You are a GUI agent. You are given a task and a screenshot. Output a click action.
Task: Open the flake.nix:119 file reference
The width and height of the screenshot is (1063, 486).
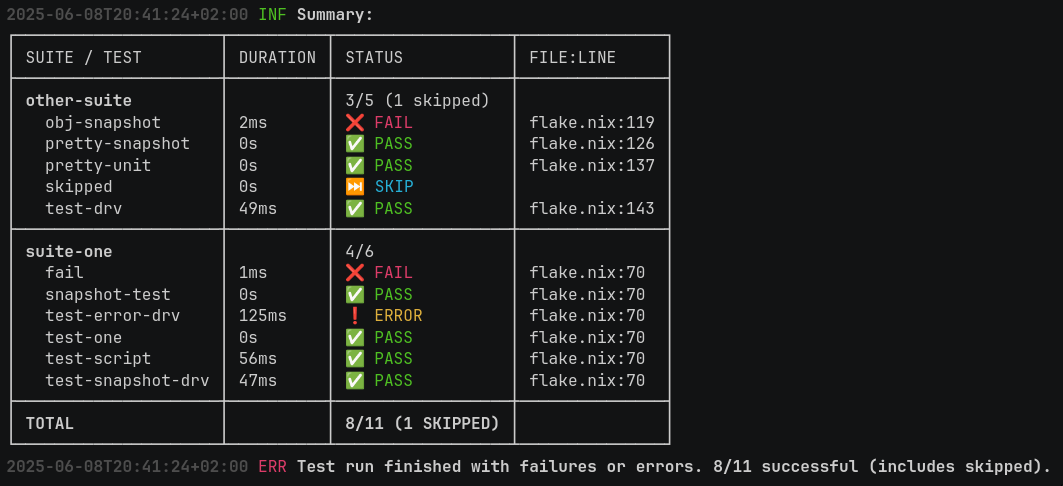coord(592,123)
